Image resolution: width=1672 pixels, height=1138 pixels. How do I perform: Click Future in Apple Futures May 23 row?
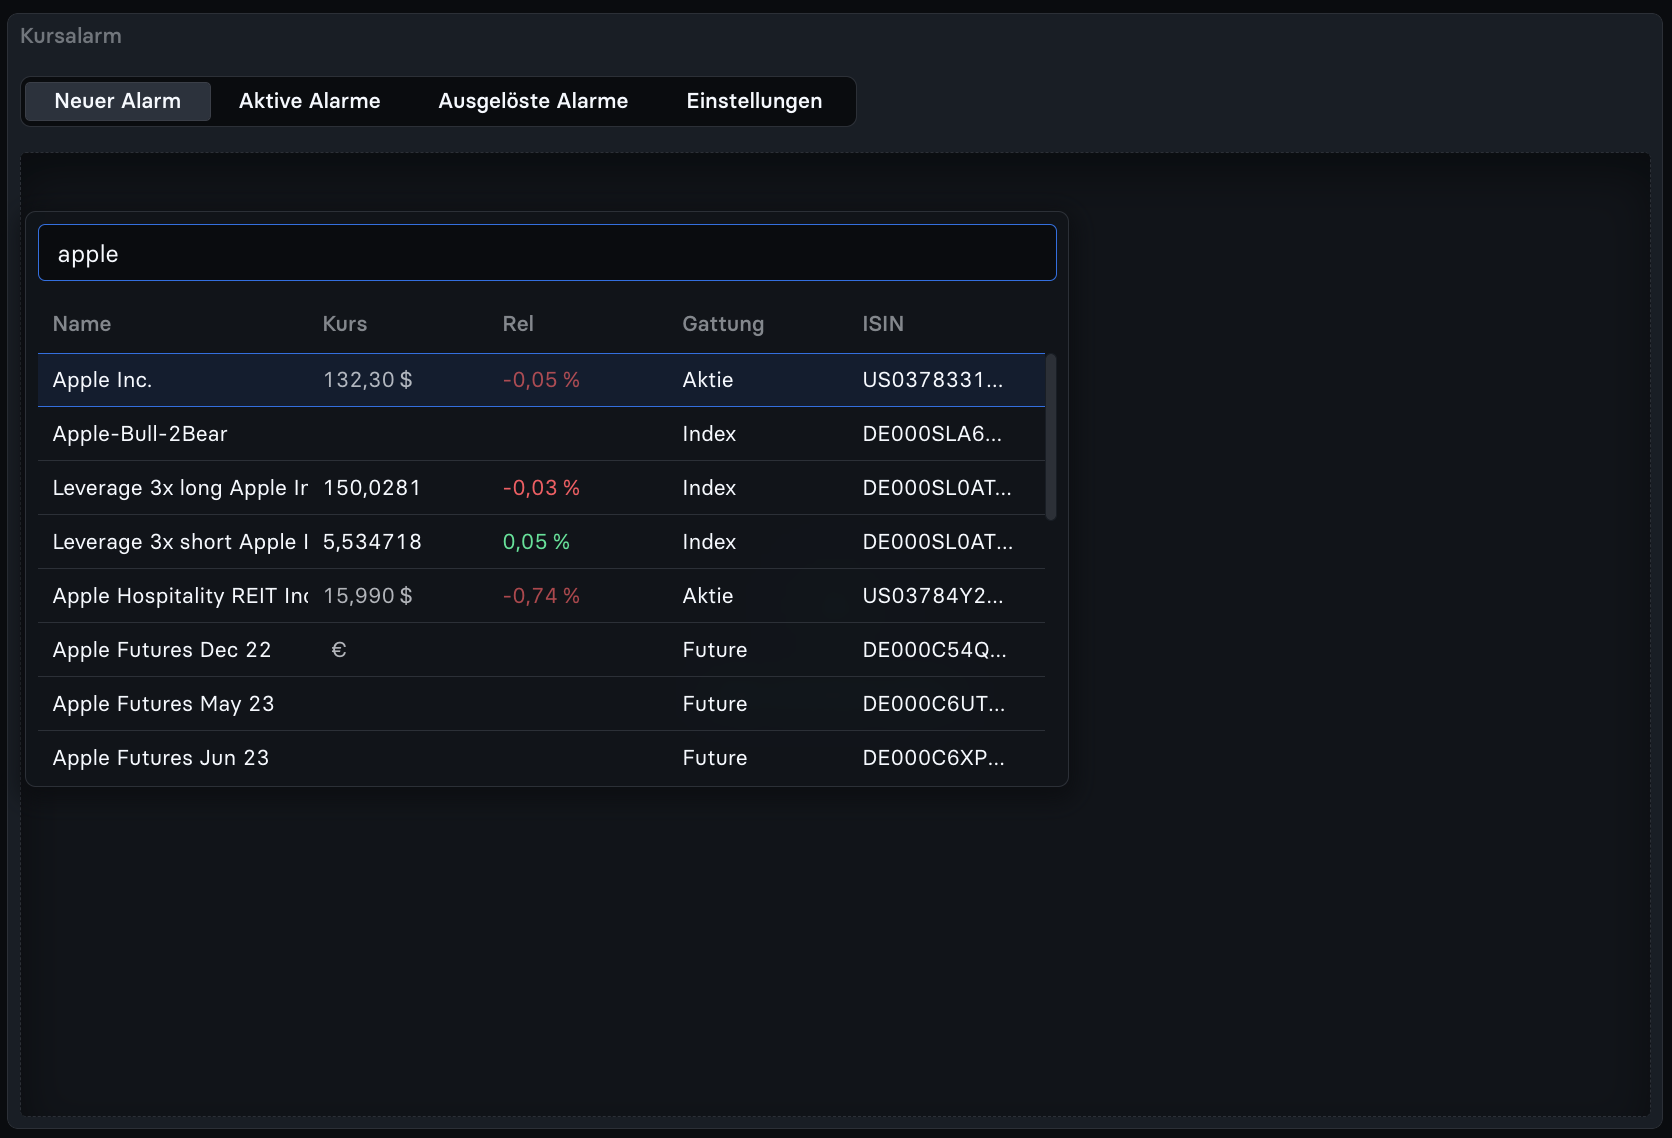715,704
